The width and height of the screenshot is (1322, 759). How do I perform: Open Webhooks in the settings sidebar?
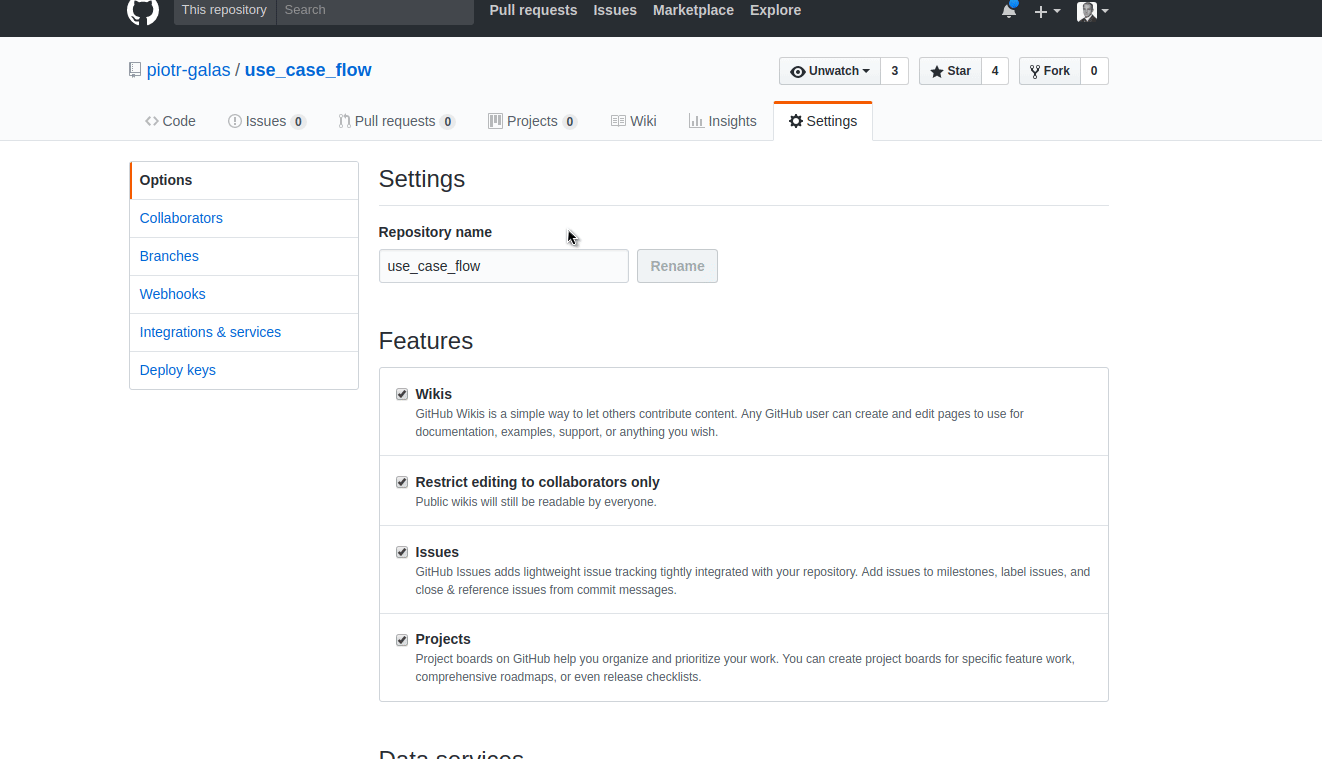pyautogui.click(x=244, y=294)
